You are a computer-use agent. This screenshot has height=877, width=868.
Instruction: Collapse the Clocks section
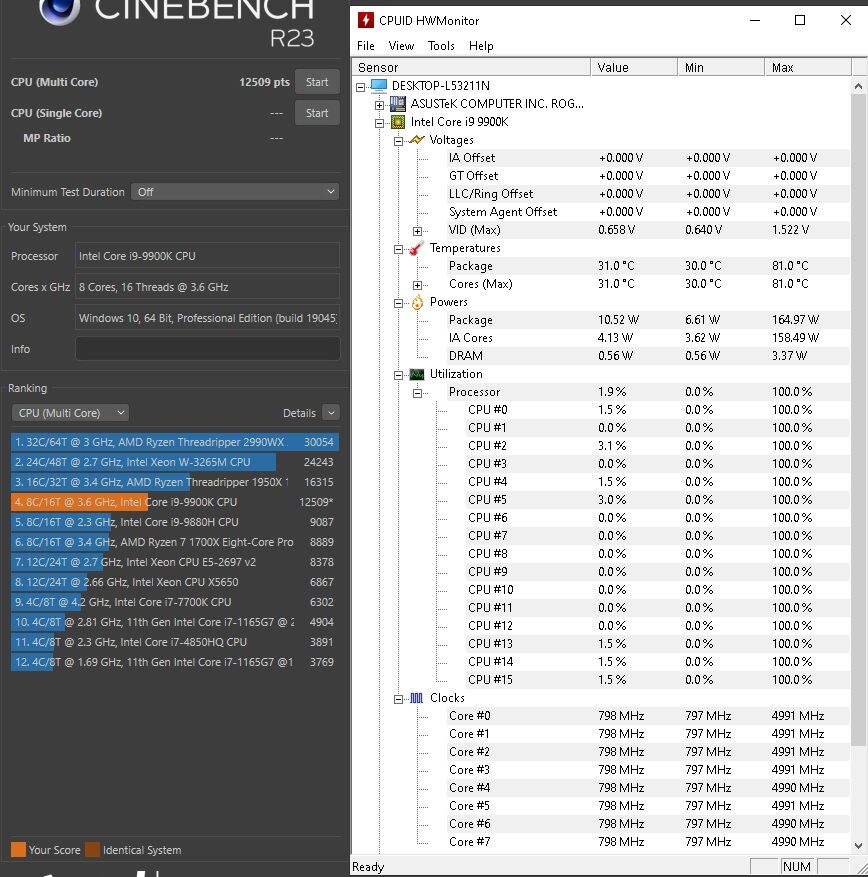(x=399, y=699)
